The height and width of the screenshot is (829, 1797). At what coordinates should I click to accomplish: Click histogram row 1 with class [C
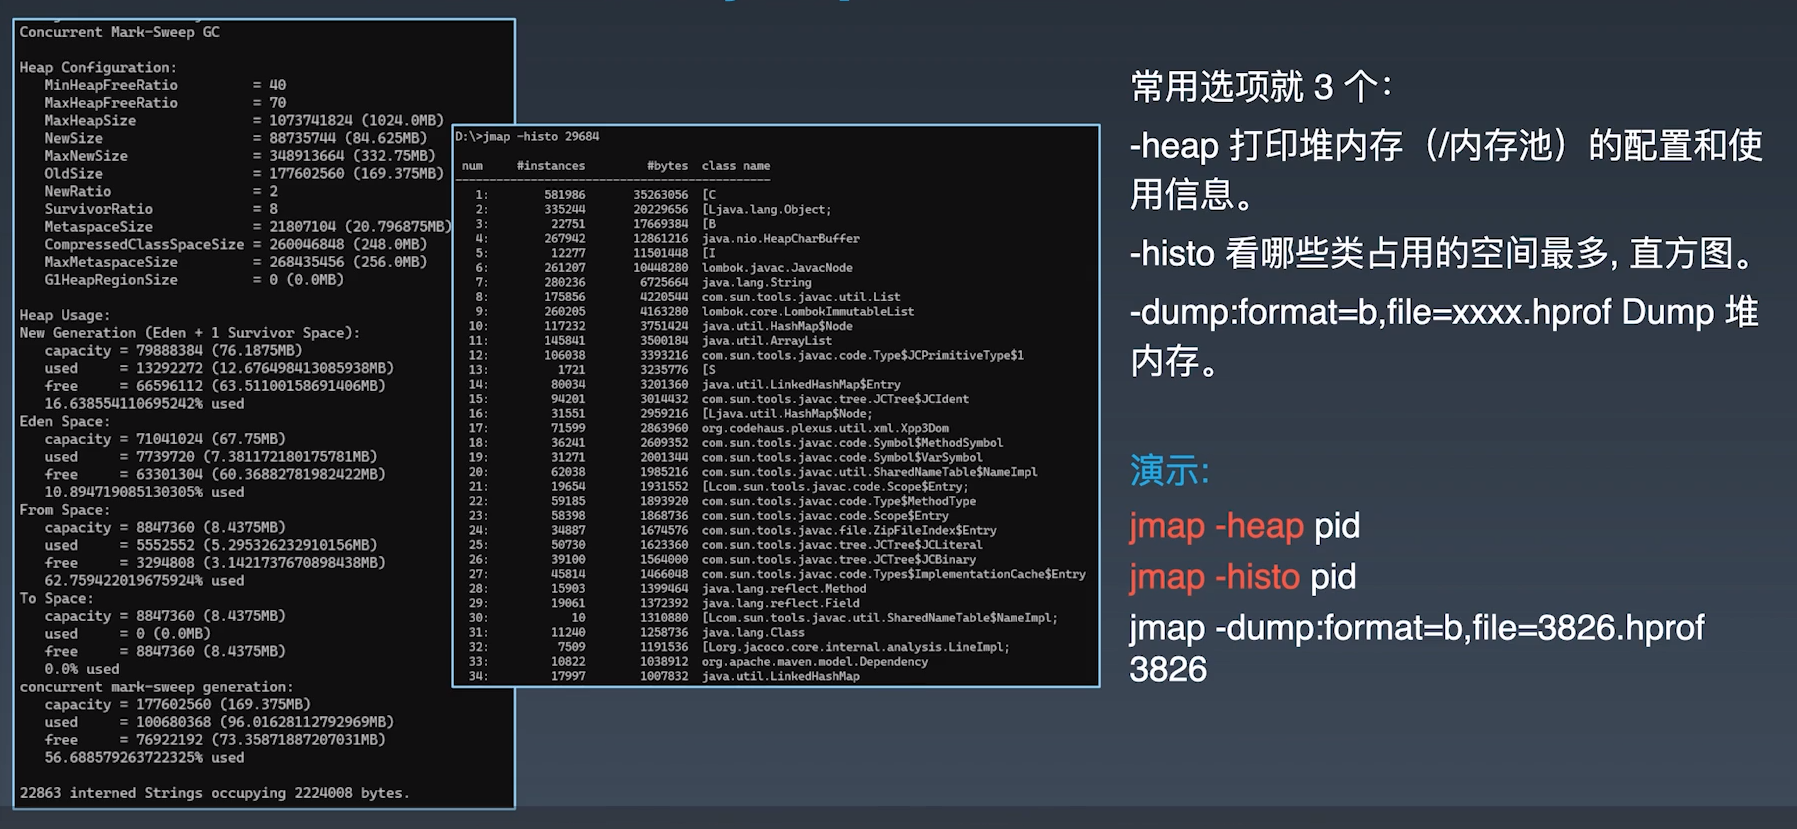pos(596,195)
